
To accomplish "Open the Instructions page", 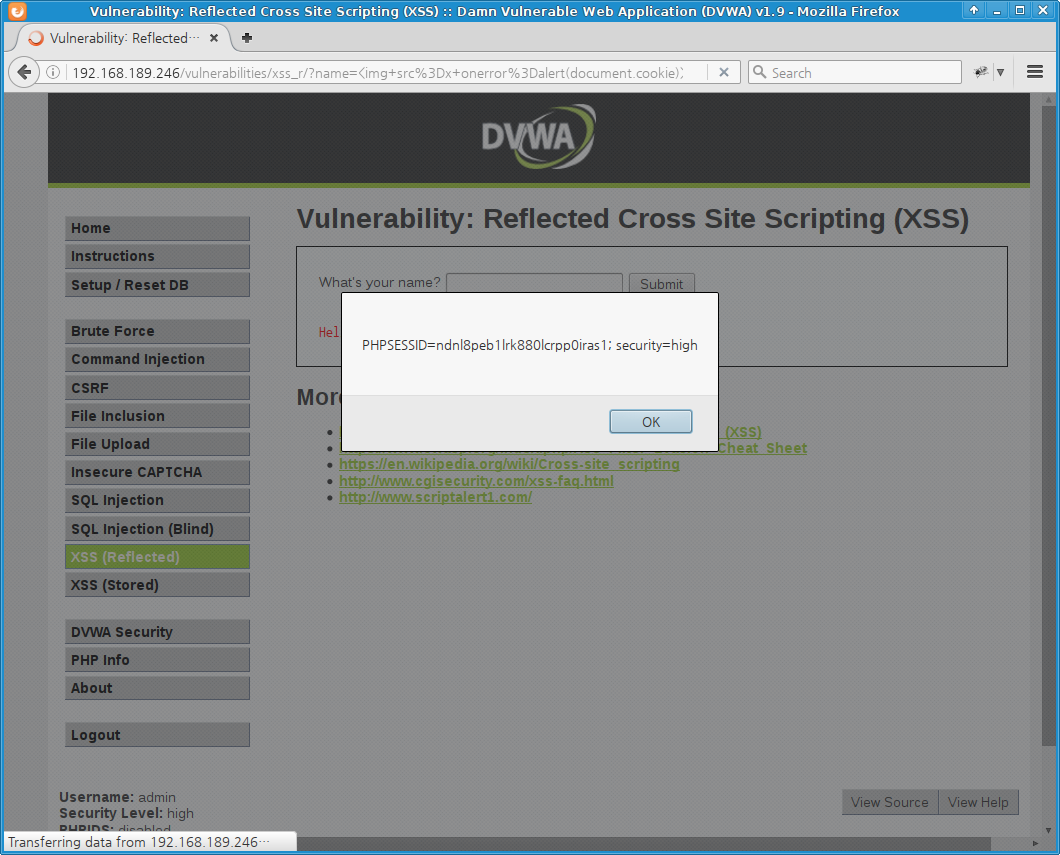I will coord(158,256).
